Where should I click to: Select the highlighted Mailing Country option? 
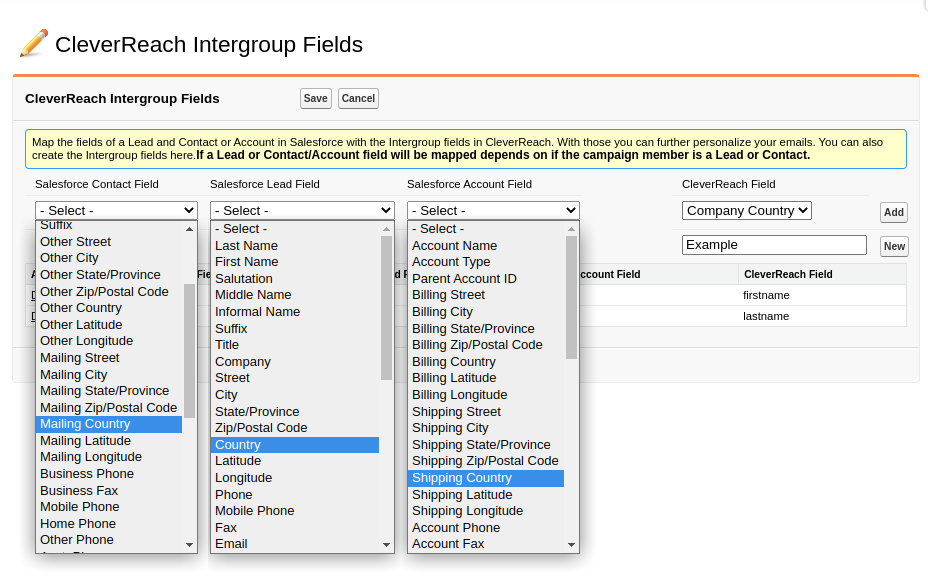click(x=109, y=424)
